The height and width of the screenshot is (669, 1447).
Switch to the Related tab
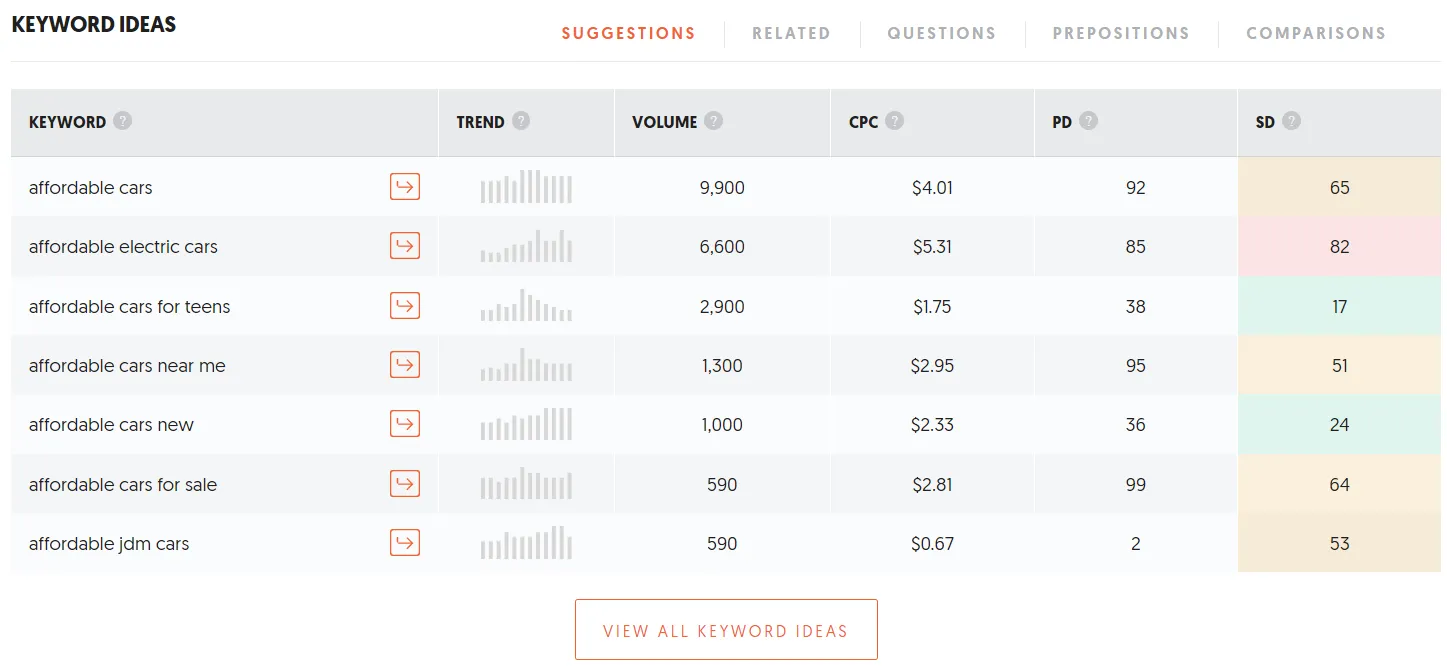[791, 33]
